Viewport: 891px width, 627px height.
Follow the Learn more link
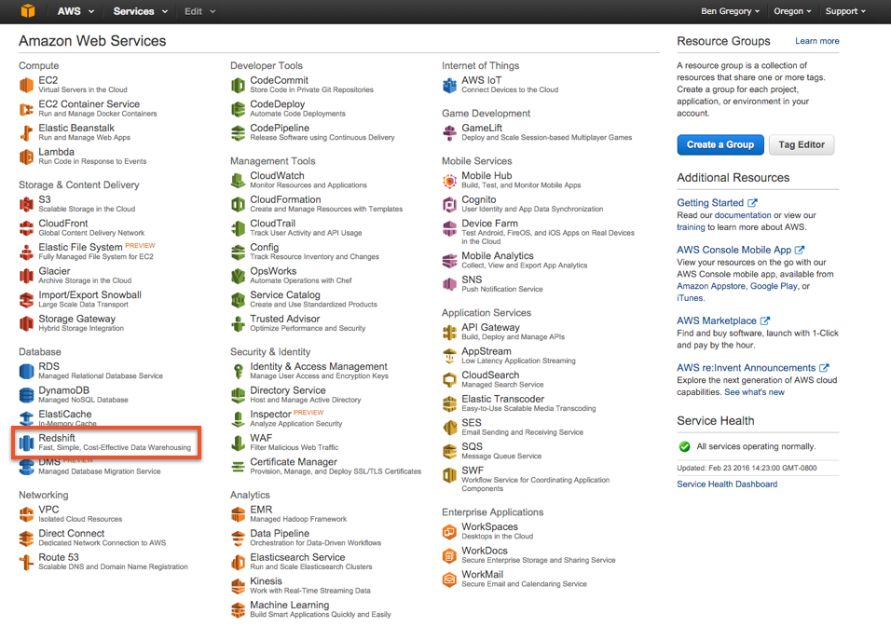(x=817, y=41)
